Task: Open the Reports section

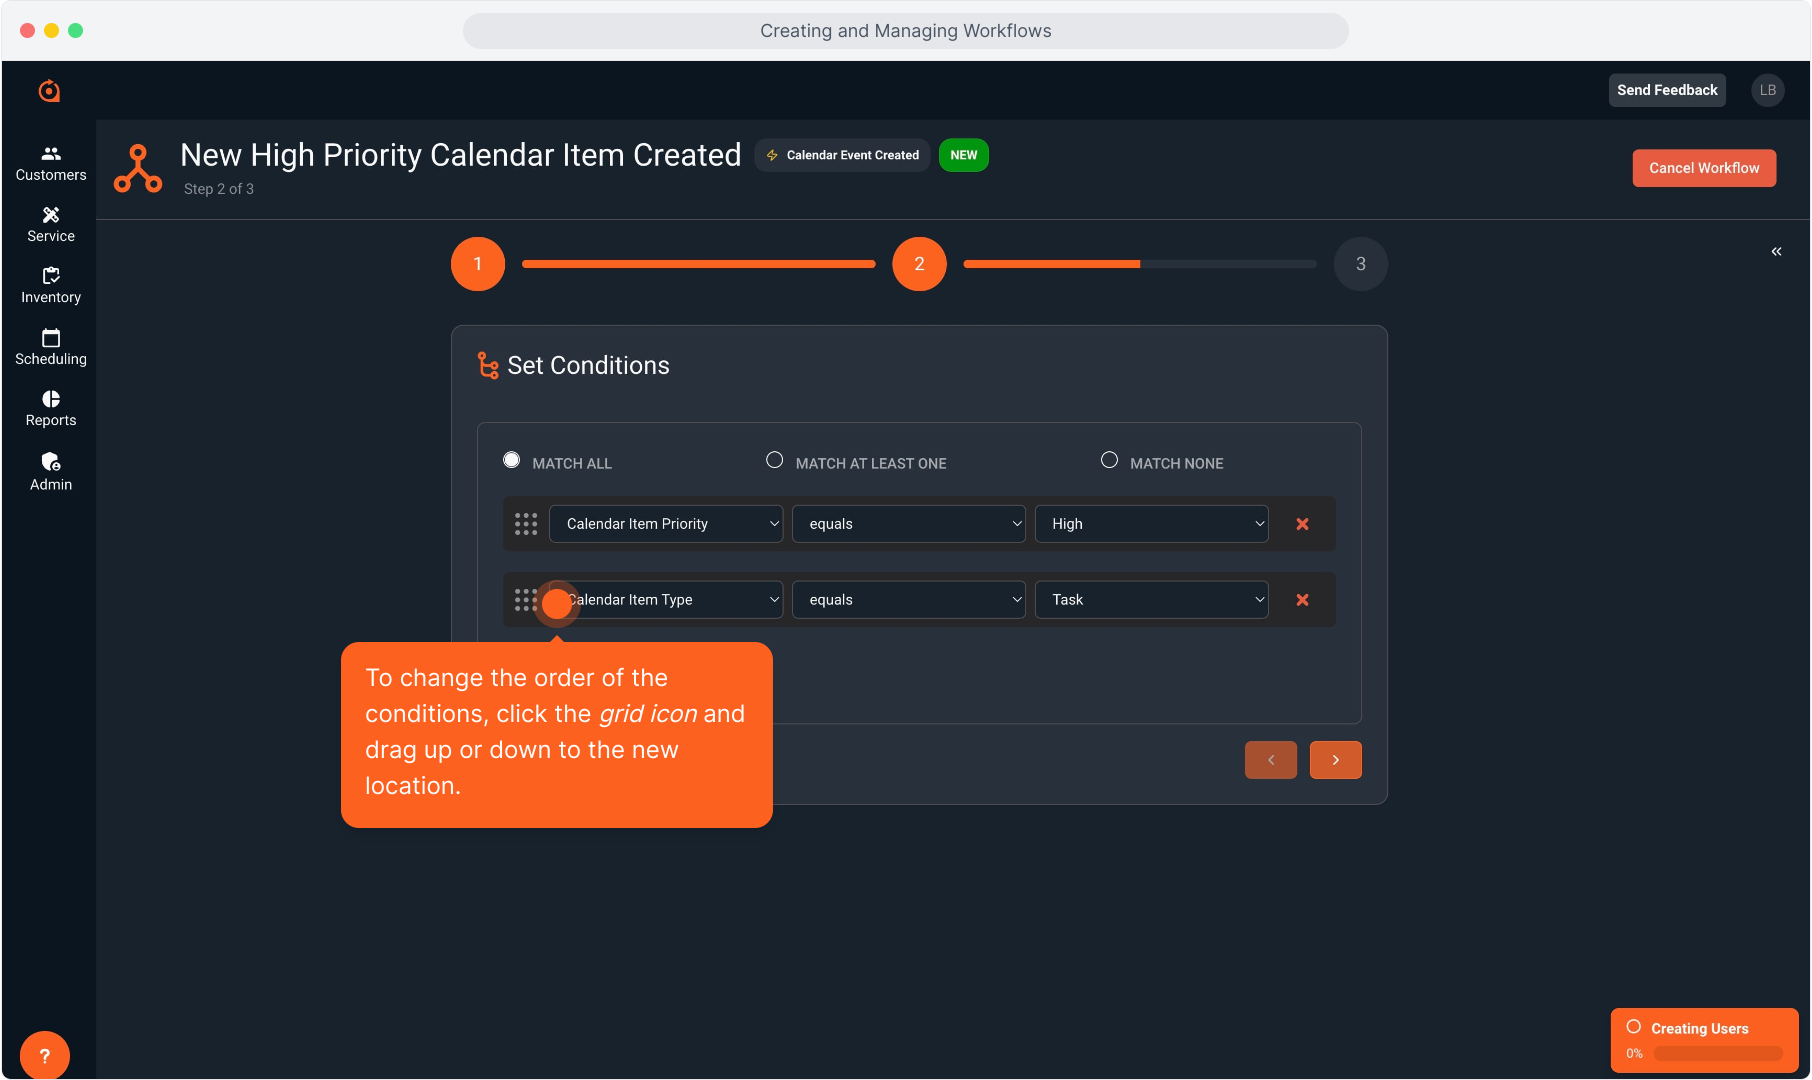Action: click(50, 408)
